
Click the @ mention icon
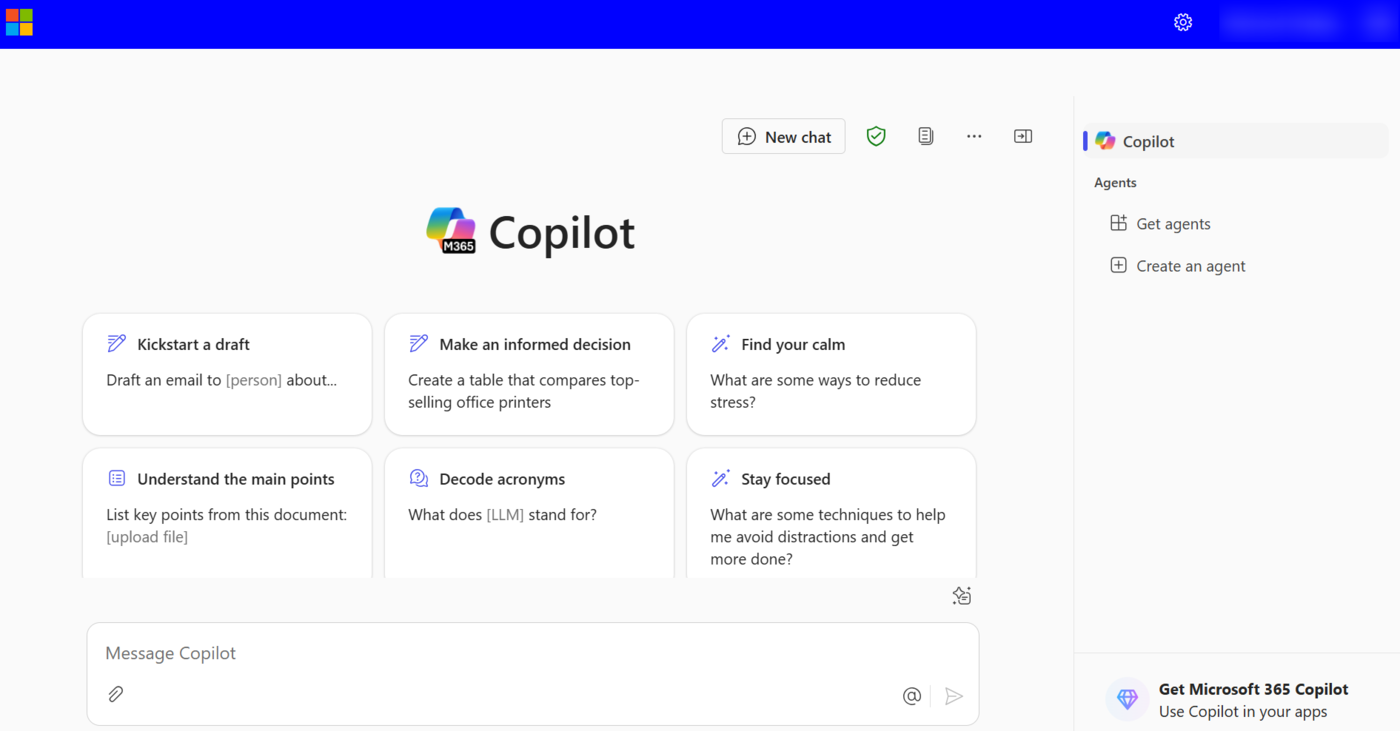pos(911,696)
